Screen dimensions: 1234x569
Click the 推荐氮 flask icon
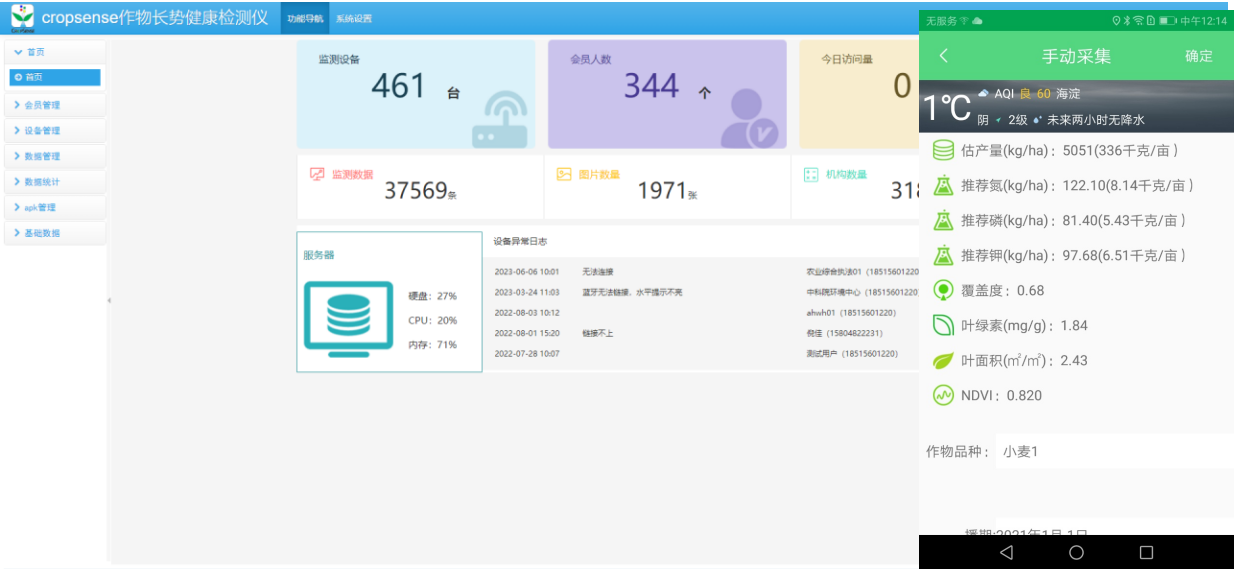pos(943,186)
